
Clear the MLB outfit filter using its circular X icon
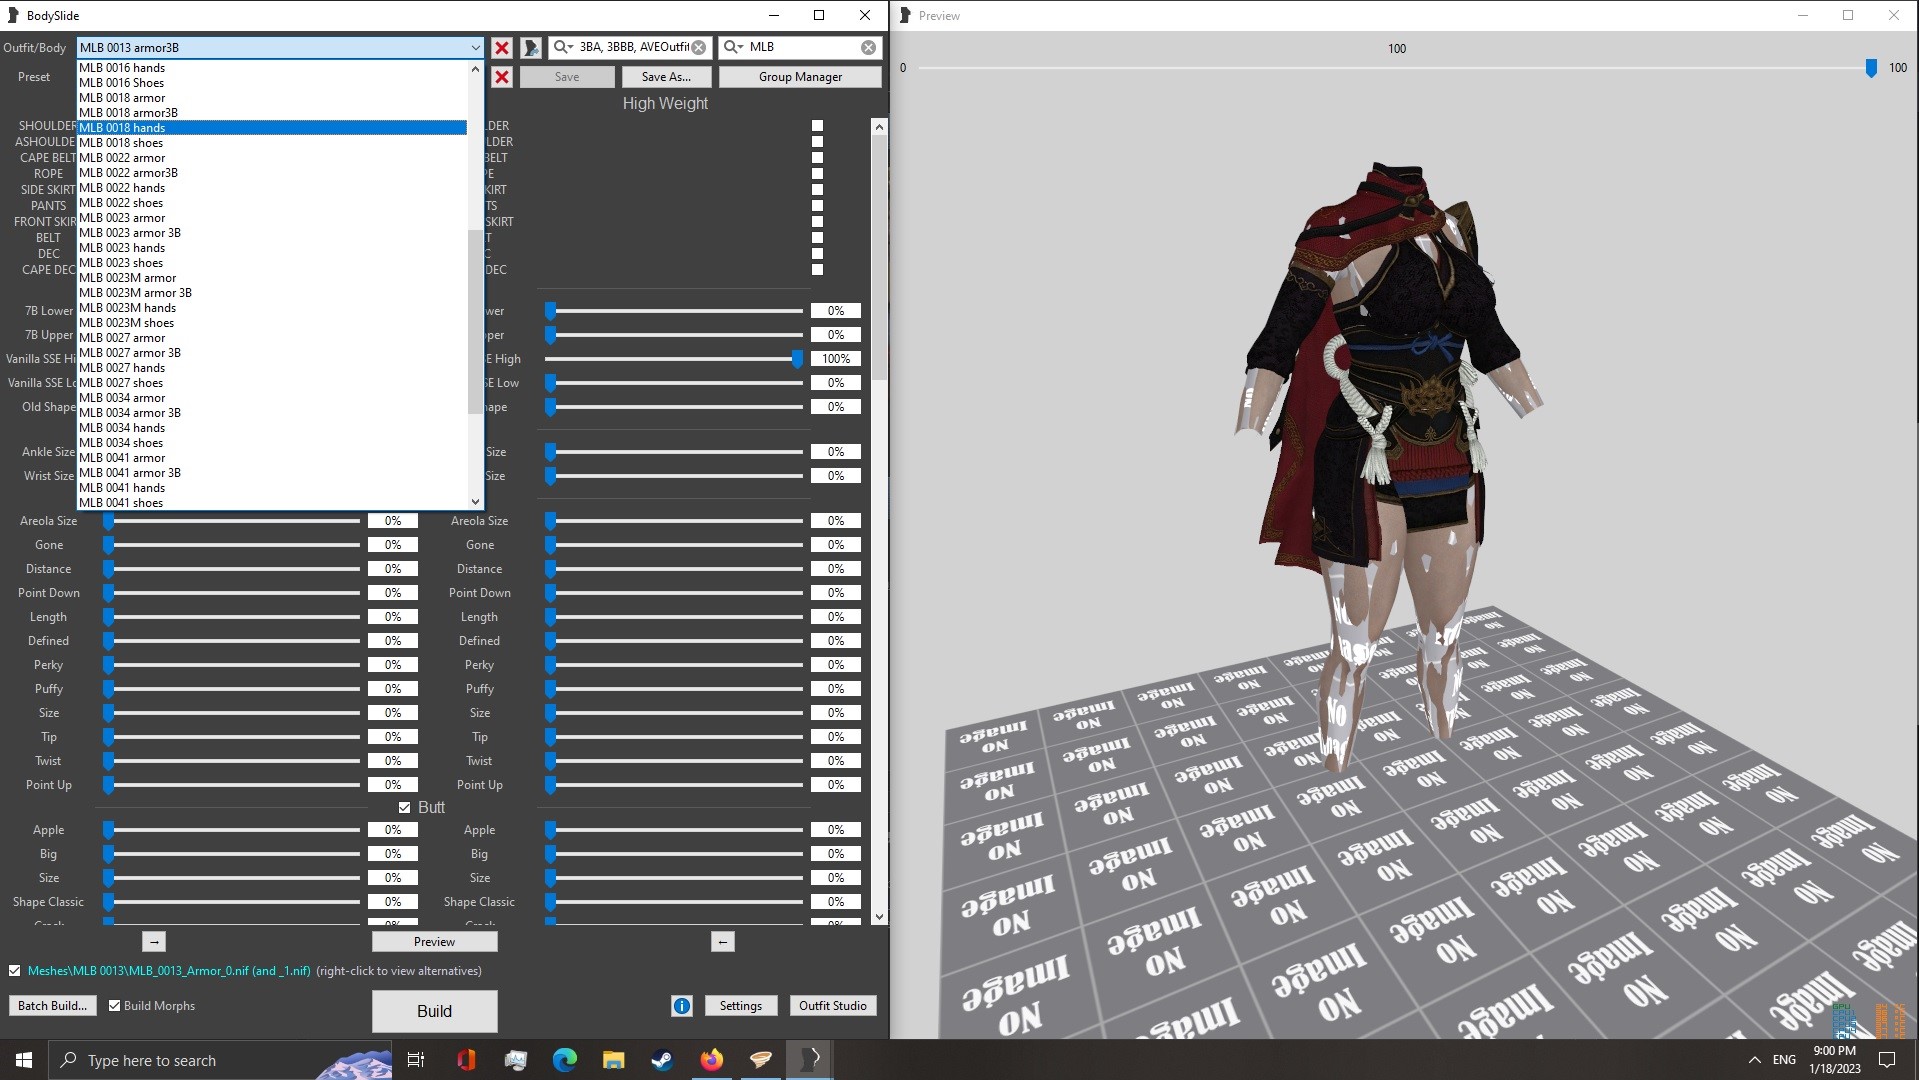pos(866,47)
